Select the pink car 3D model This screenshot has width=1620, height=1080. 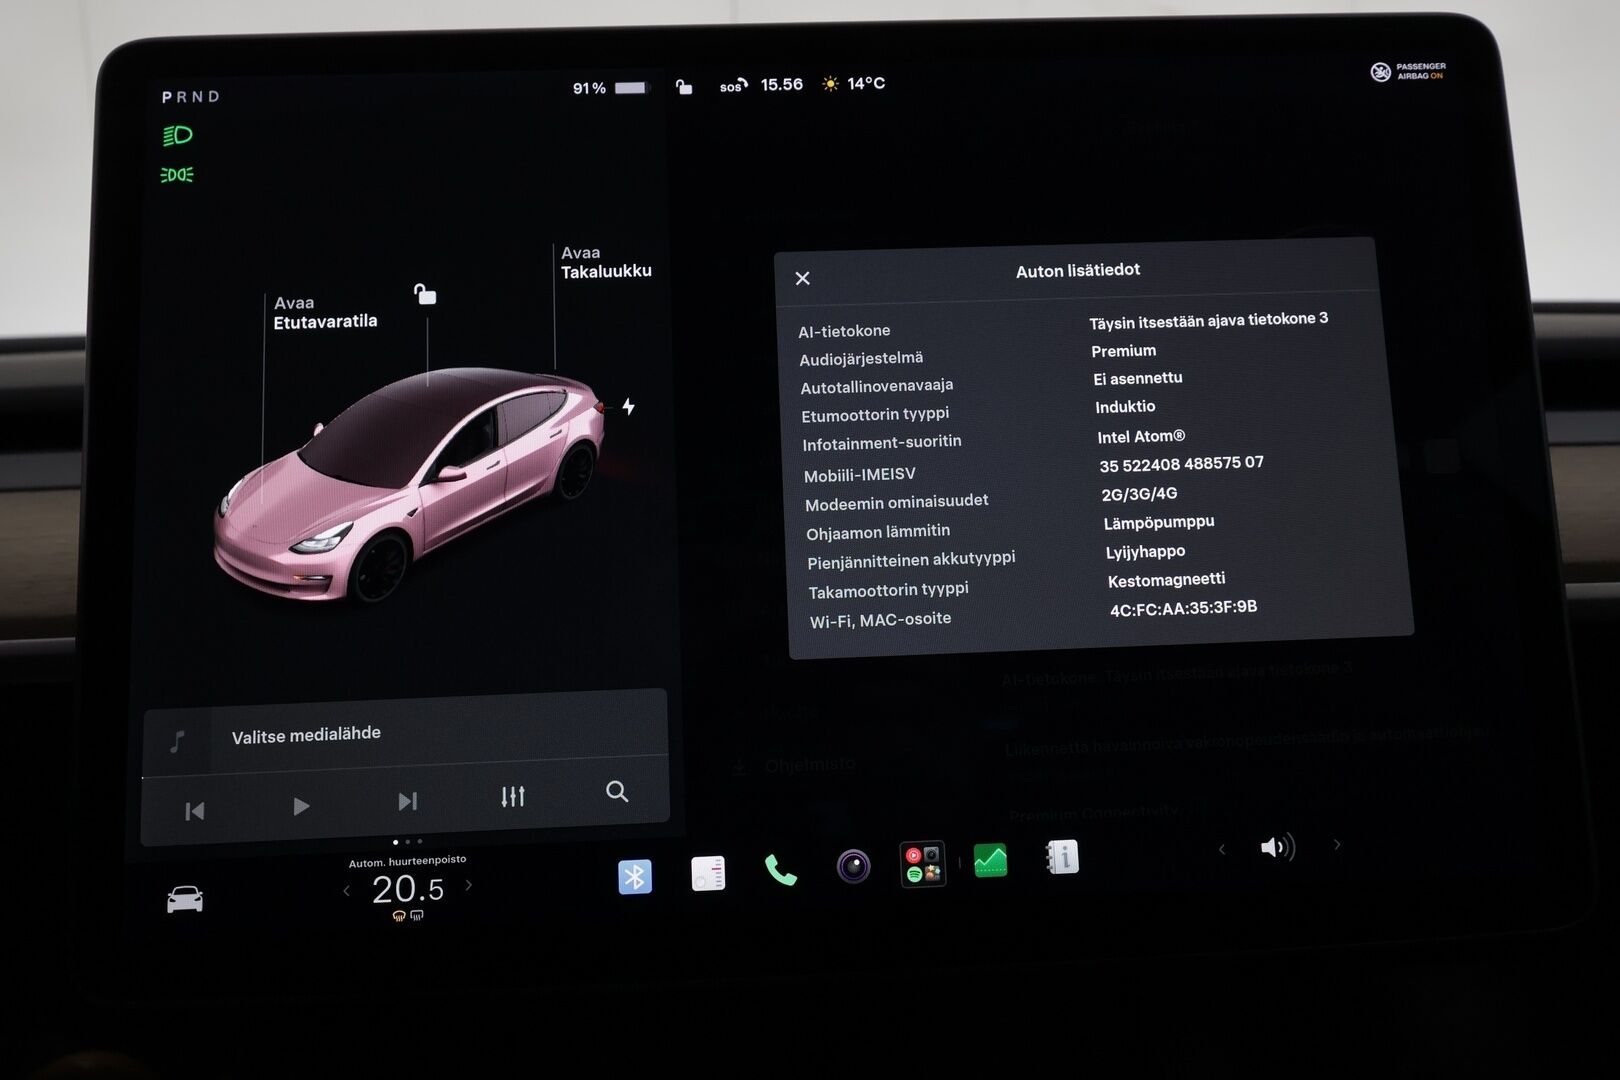pyautogui.click(x=410, y=485)
